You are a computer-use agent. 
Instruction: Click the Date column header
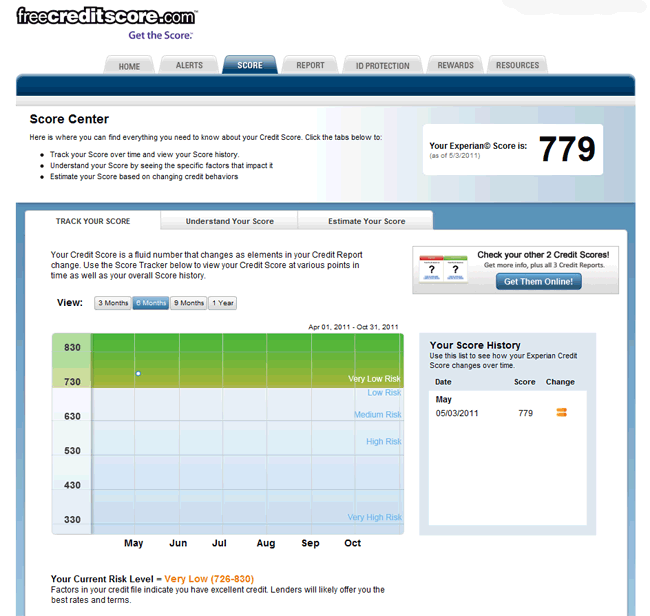[x=443, y=382]
